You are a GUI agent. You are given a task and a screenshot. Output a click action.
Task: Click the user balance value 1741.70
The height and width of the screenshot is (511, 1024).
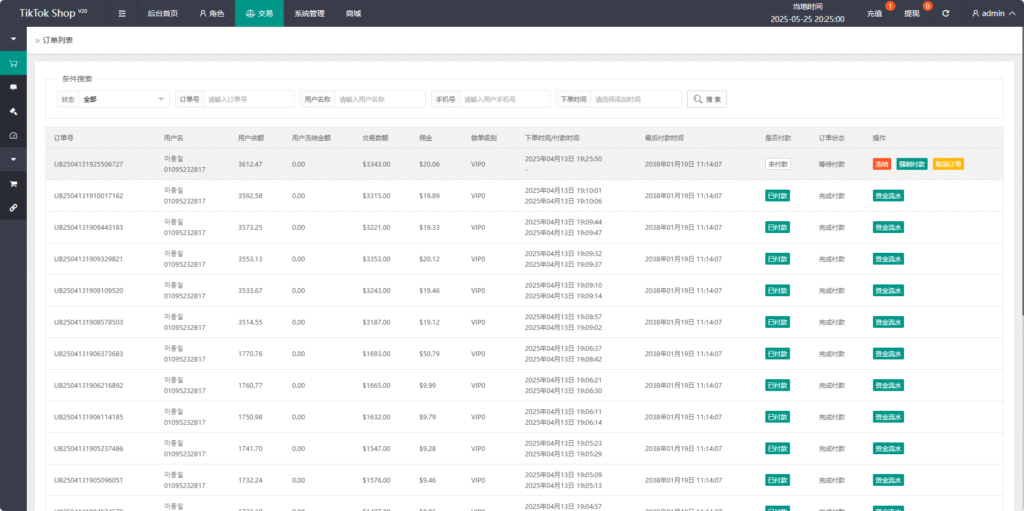tap(250, 448)
